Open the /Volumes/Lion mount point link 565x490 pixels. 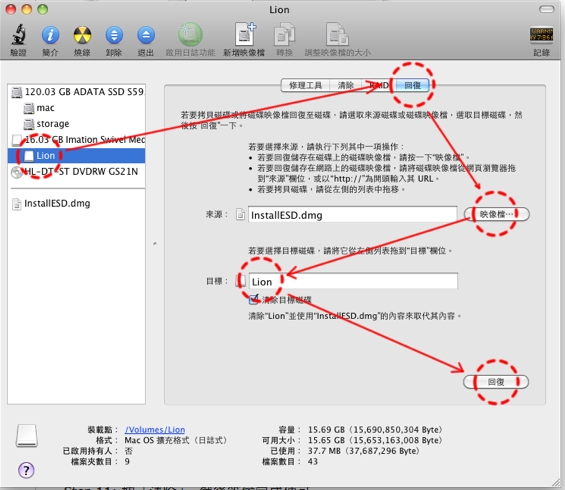pyautogui.click(x=155, y=430)
